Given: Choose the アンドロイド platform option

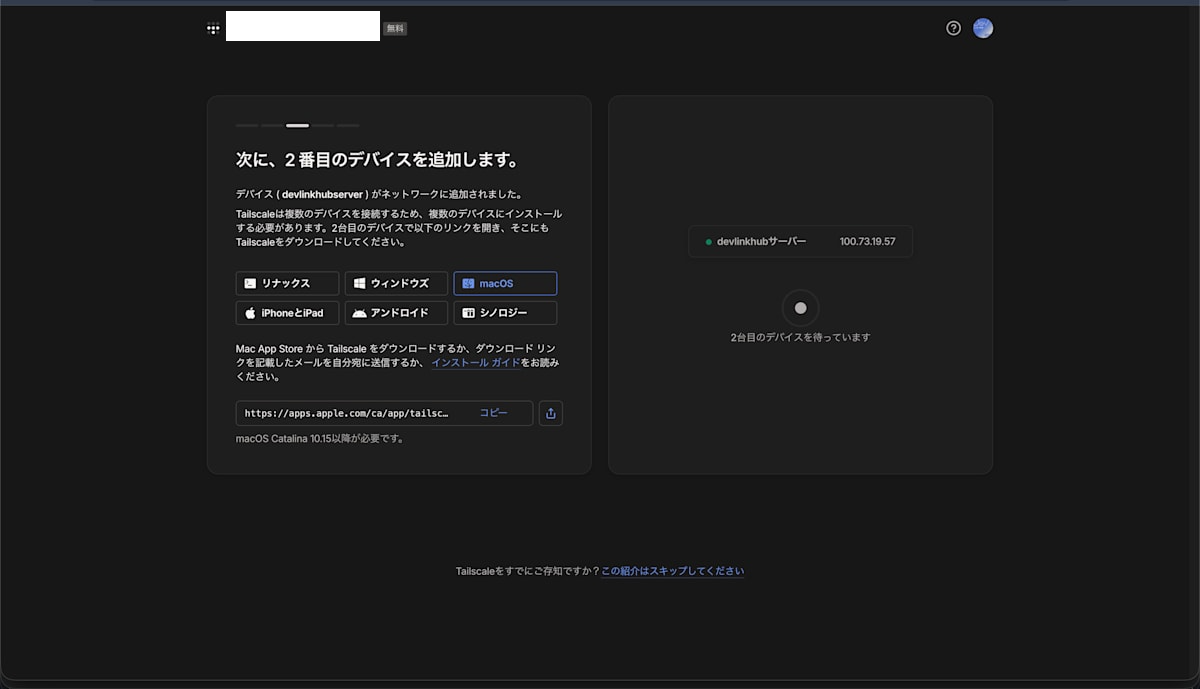Looking at the screenshot, I should pyautogui.click(x=397, y=312).
